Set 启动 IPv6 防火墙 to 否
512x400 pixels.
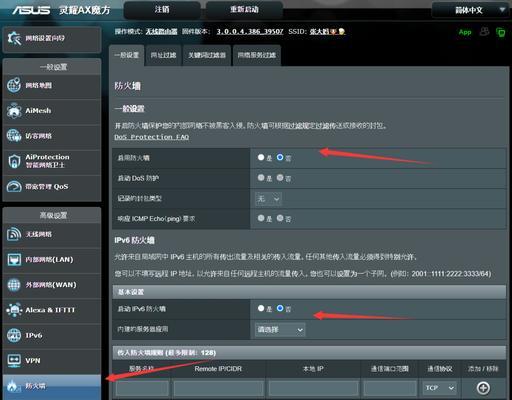[280, 308]
